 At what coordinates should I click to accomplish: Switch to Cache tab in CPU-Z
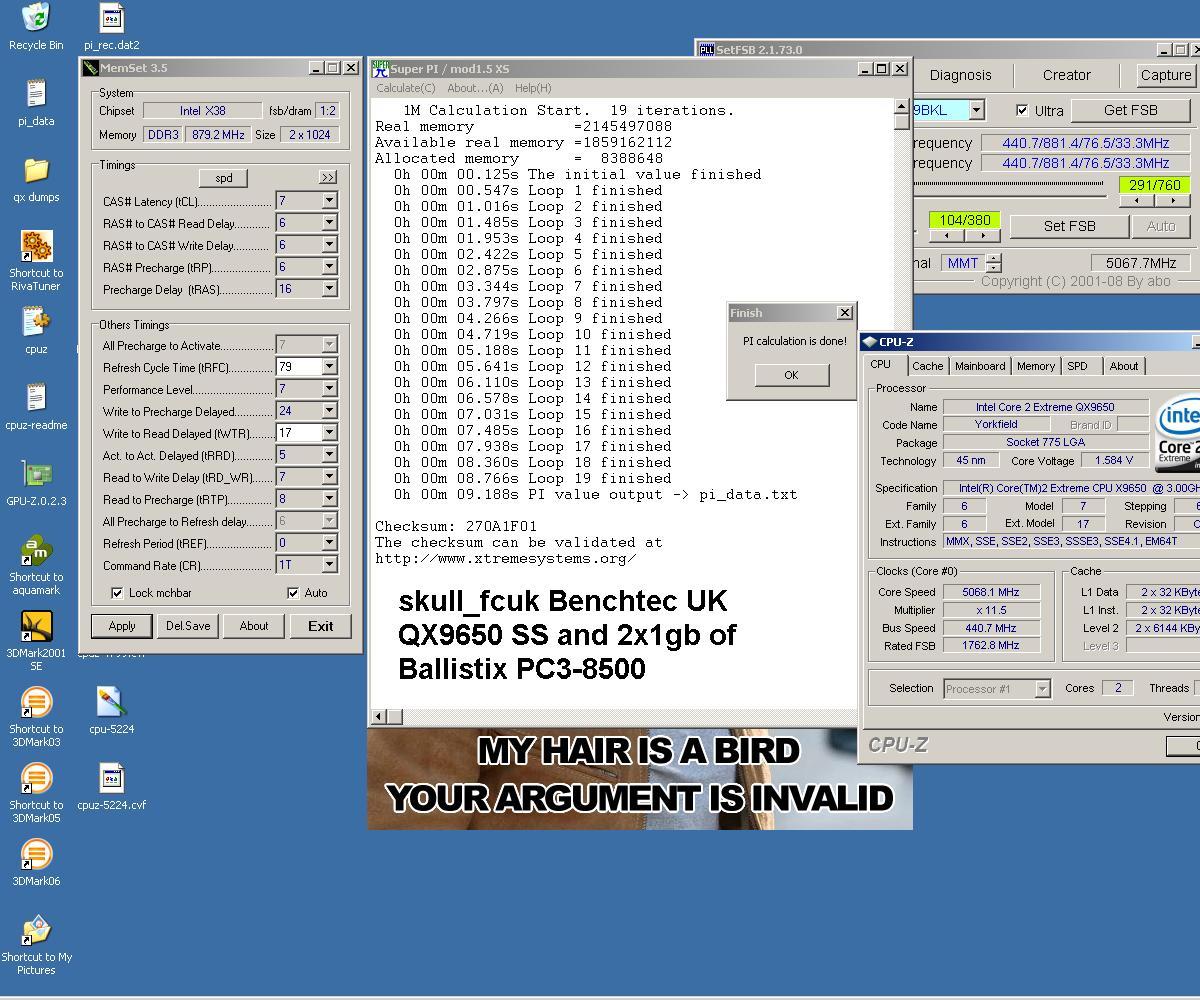click(927, 366)
